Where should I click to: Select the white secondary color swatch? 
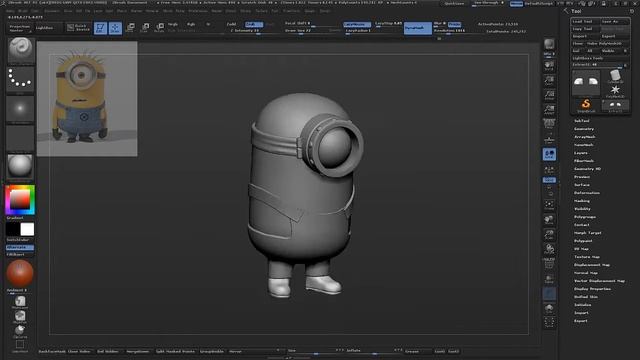point(27,229)
